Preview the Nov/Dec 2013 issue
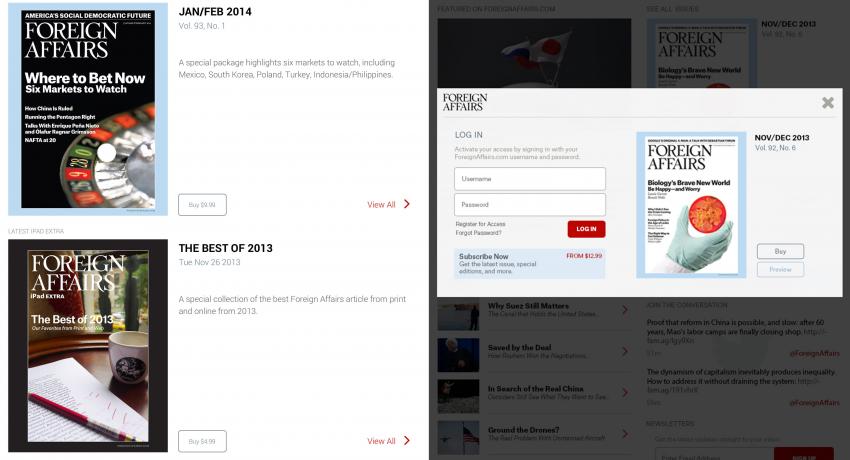The image size is (850, 460). pos(780,269)
